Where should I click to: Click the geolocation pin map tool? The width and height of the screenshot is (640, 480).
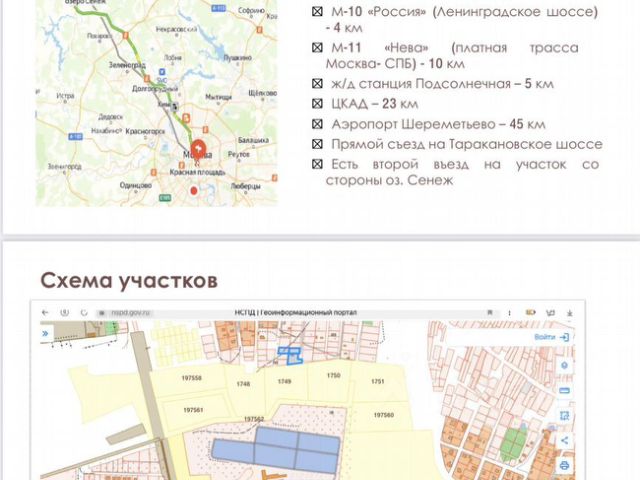pyautogui.click(x=564, y=365)
